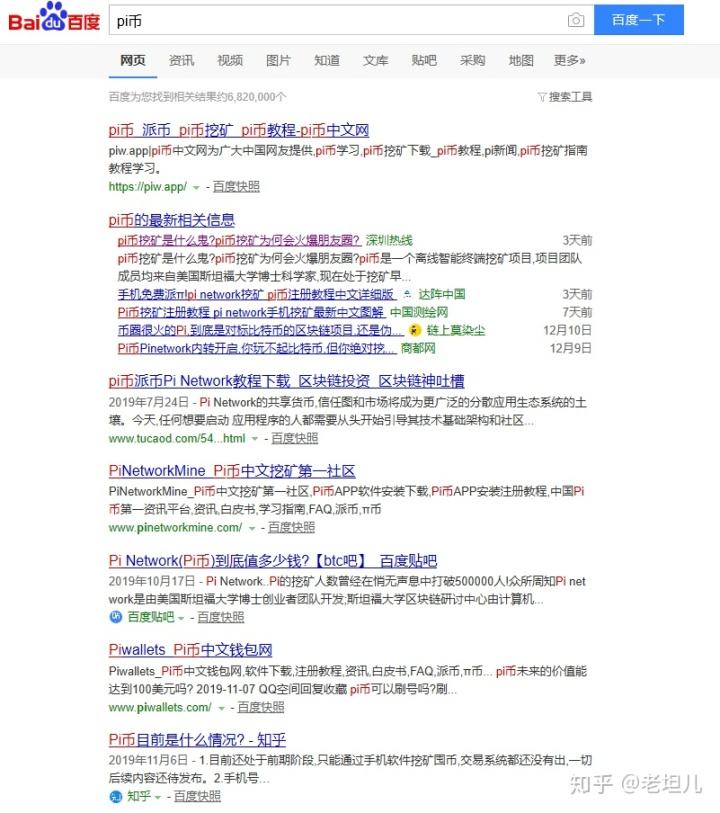Click the www.tucaod.com/54...html URL
This screenshot has width=720, height=813.
[177, 438]
